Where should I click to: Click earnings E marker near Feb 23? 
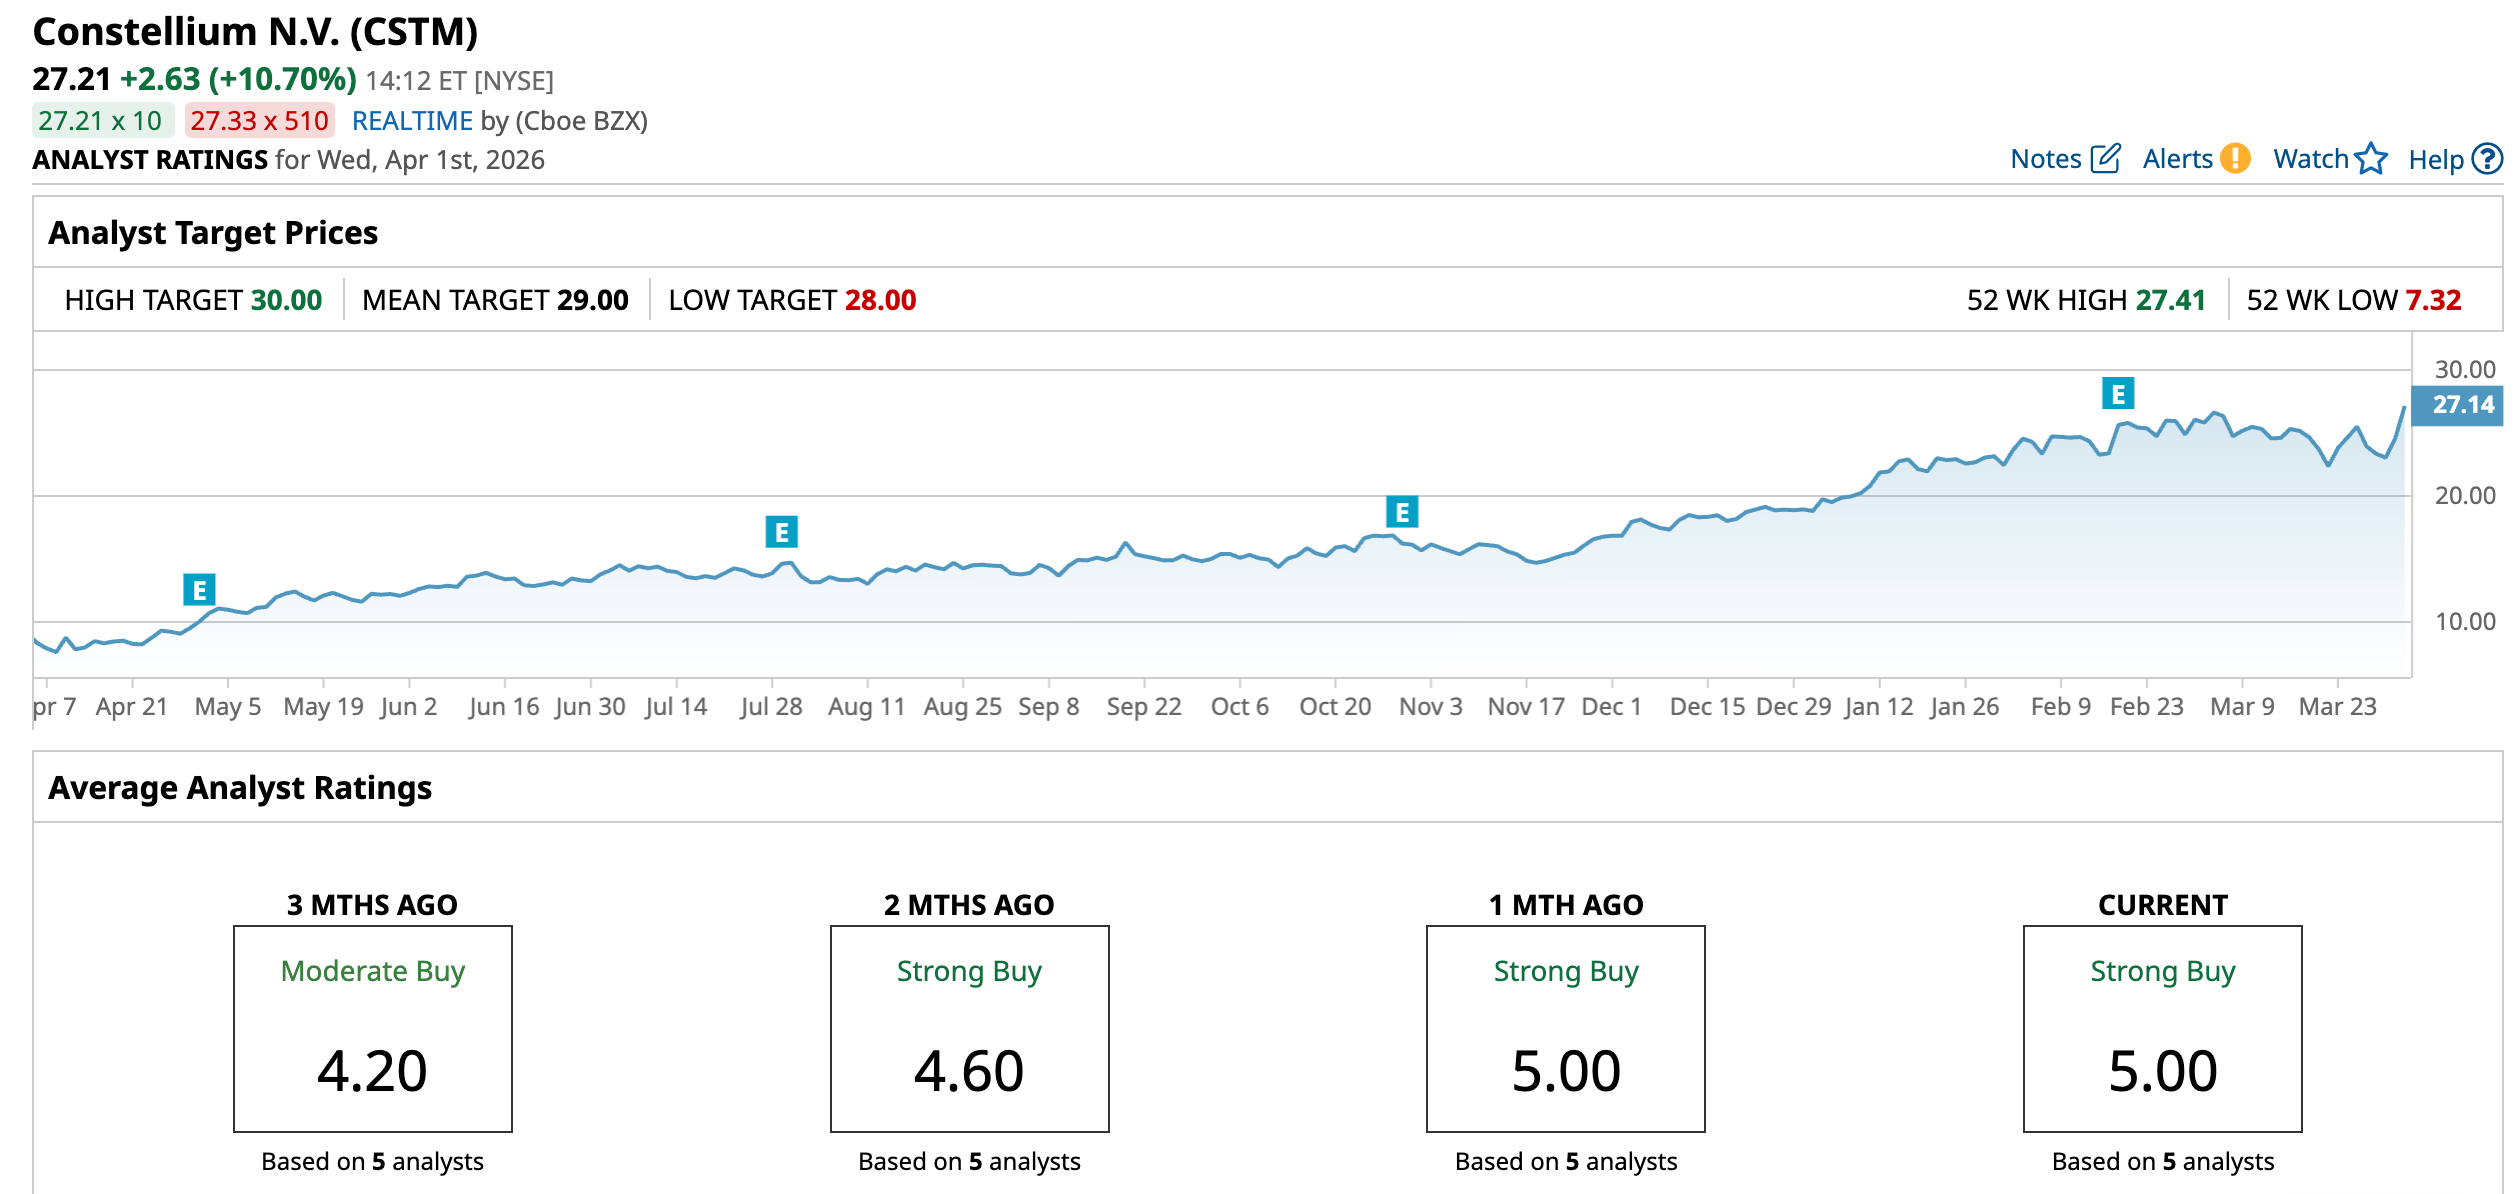2118,394
